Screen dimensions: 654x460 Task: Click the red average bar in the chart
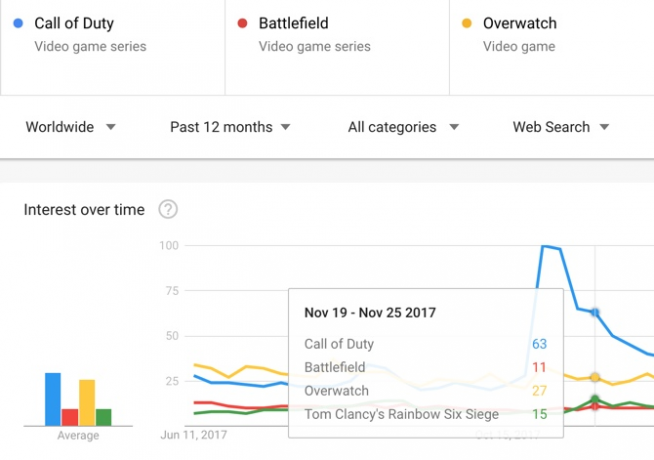pos(70,417)
